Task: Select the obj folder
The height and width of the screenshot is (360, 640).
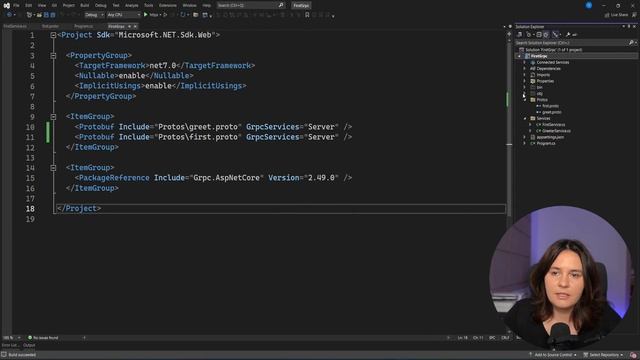Action: point(539,93)
